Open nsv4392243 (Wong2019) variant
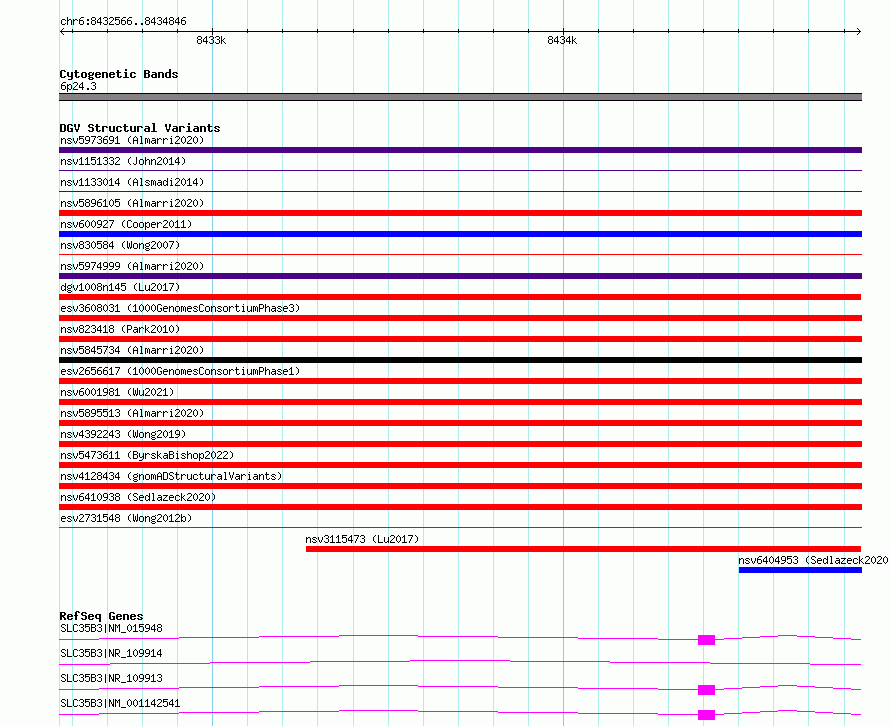Screen dimensions: 890x726 [123, 434]
